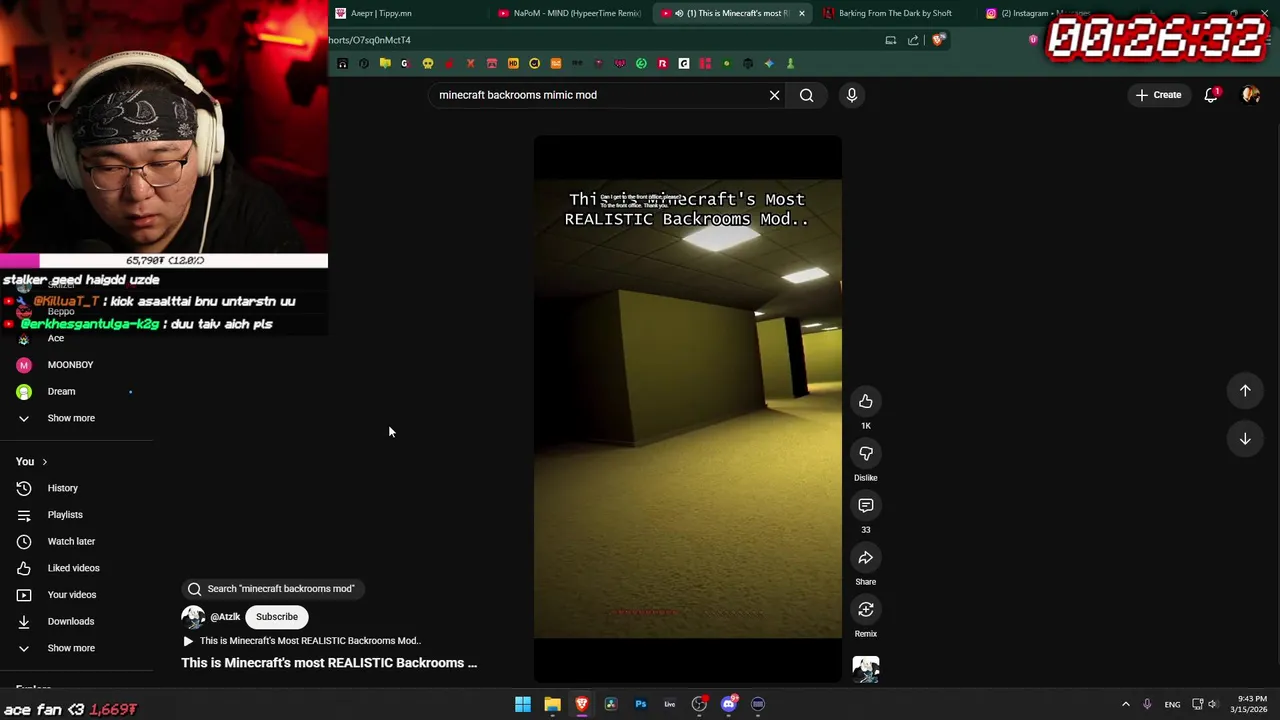Open @Atzlk channel avatar

pos(193,617)
